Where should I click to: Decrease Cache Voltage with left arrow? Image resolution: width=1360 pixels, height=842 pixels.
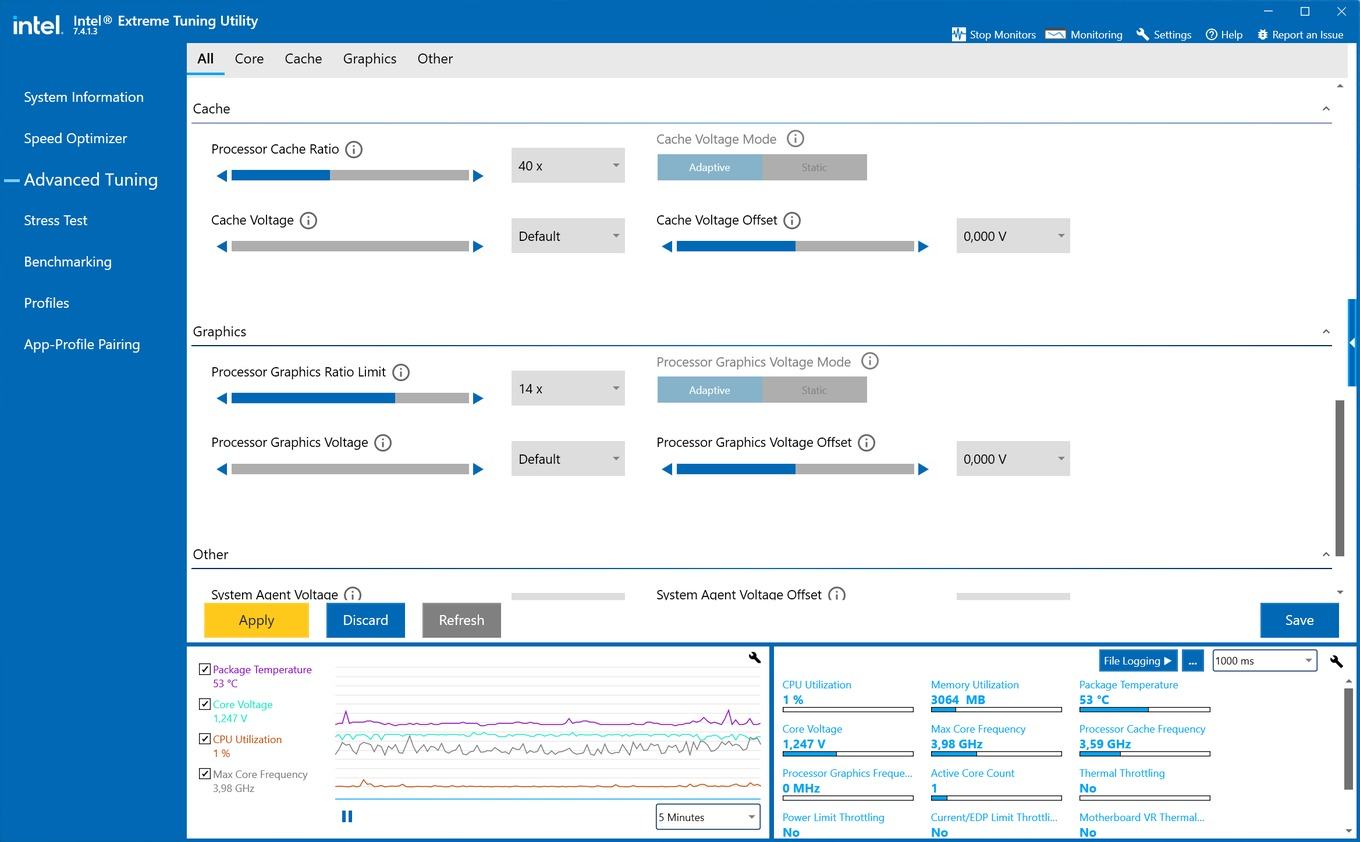[x=221, y=246]
